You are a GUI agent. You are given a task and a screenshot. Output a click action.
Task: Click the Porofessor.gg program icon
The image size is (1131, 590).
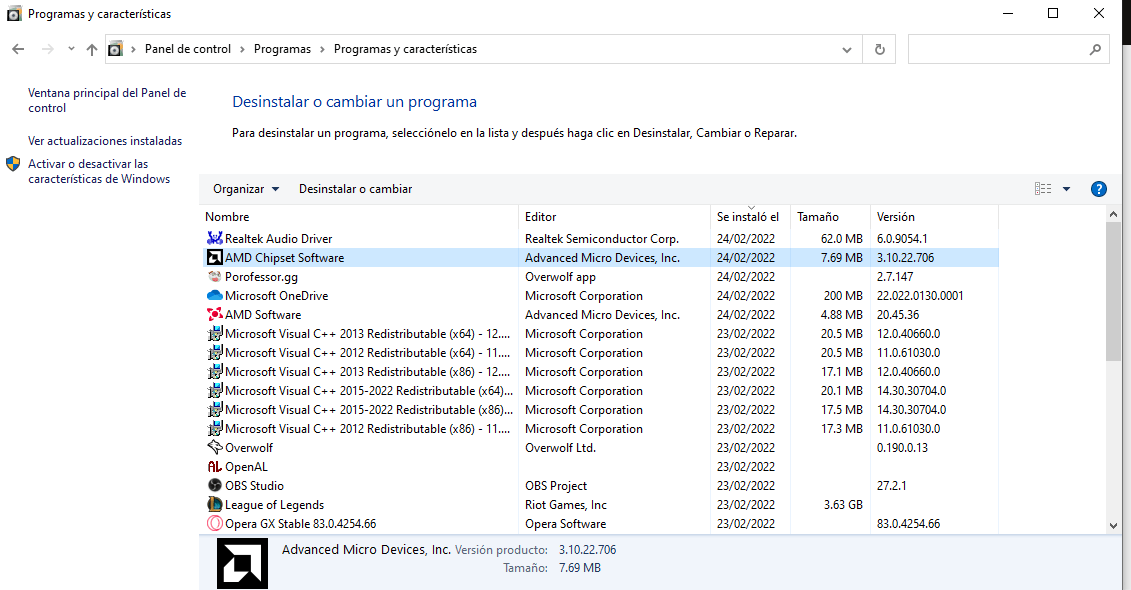pyautogui.click(x=214, y=276)
